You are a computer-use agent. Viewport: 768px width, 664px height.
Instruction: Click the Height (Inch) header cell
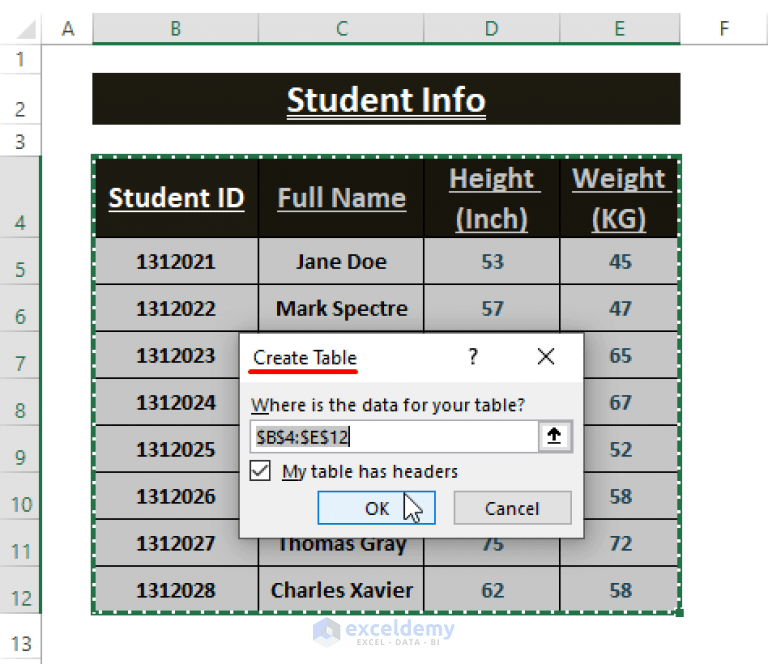pos(492,198)
